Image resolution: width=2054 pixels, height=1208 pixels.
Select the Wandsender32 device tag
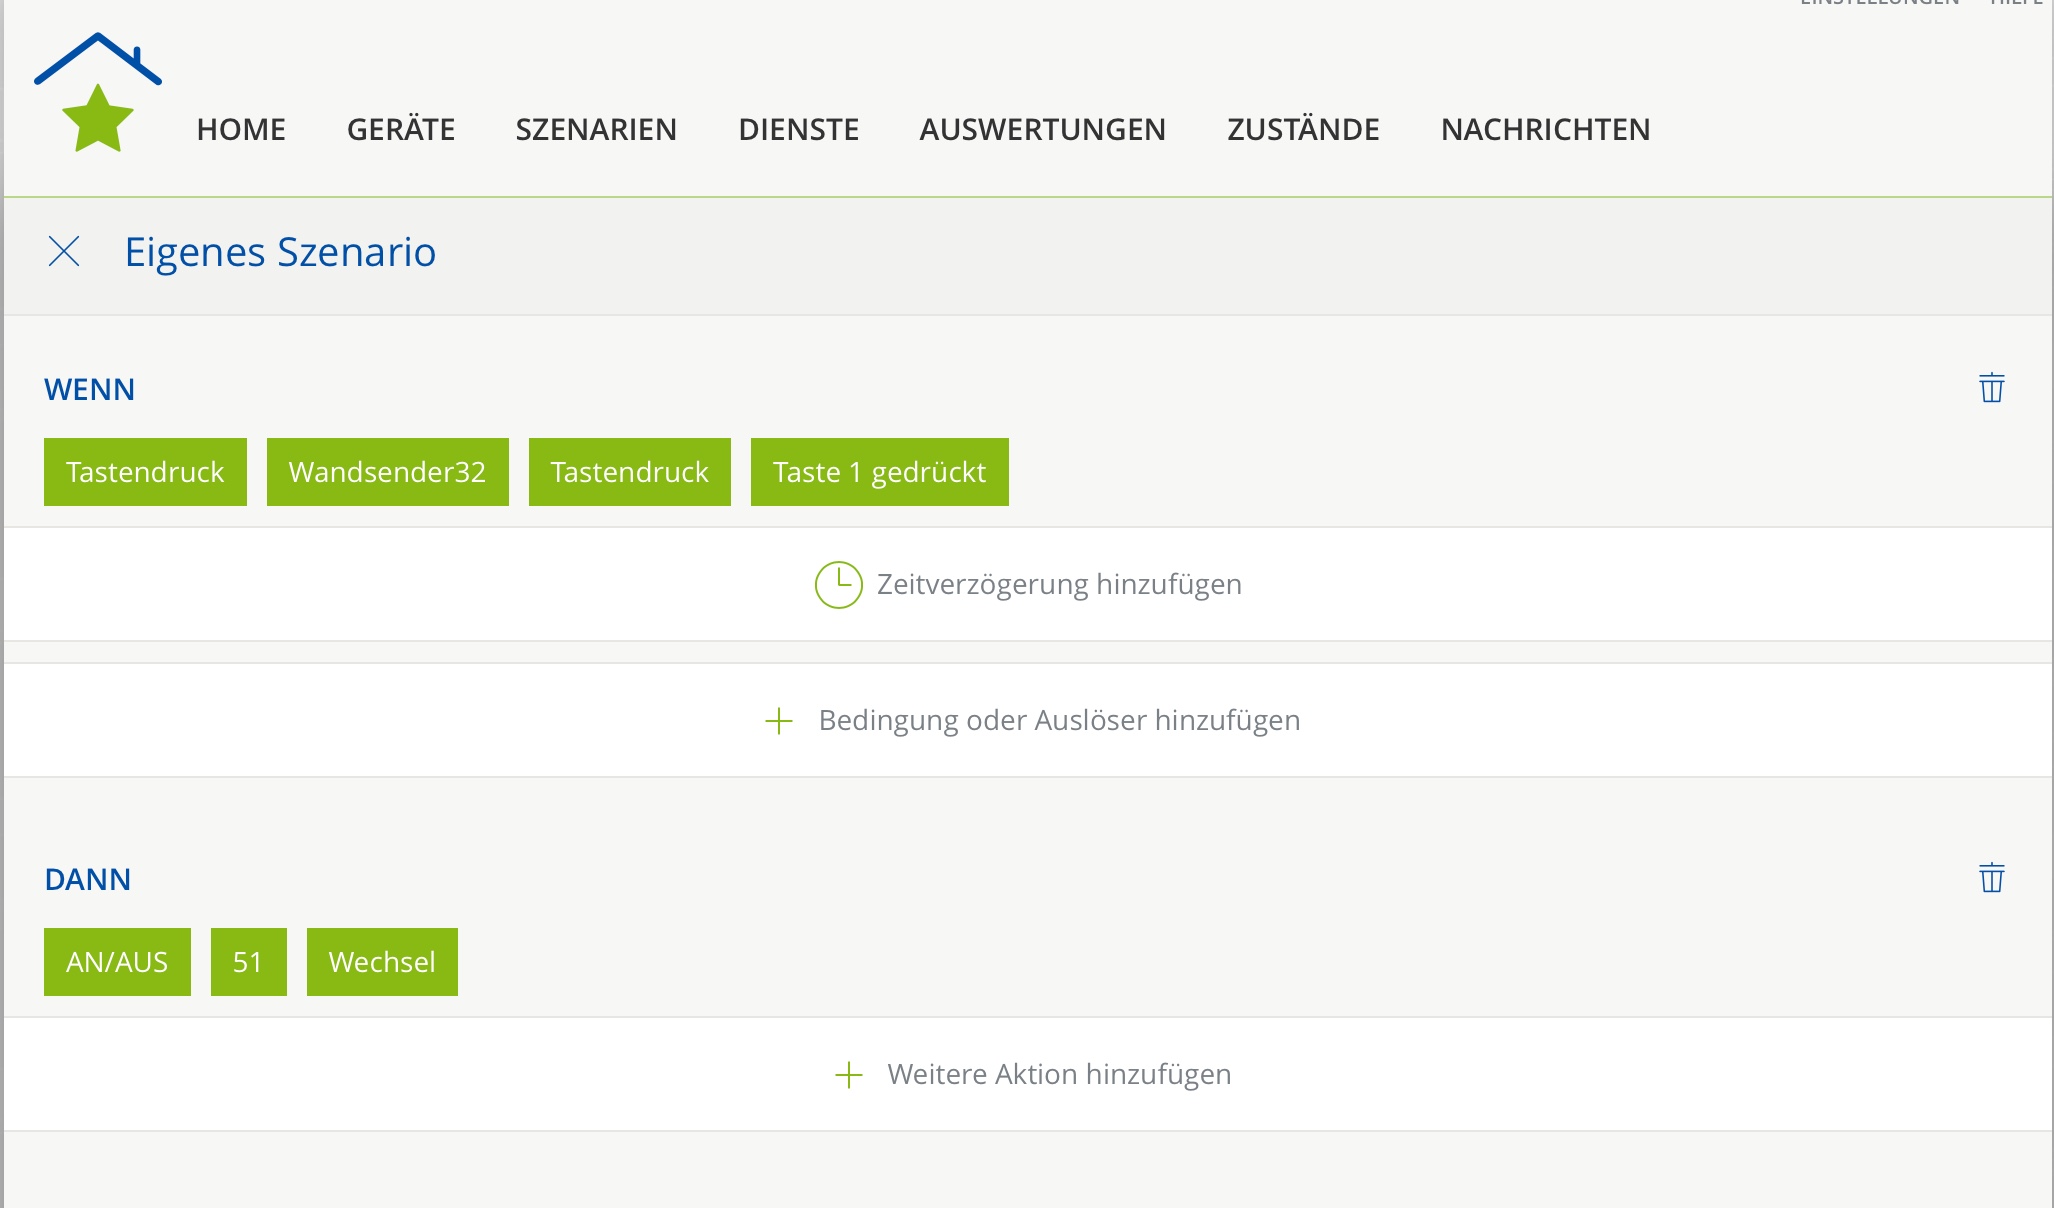pos(387,472)
